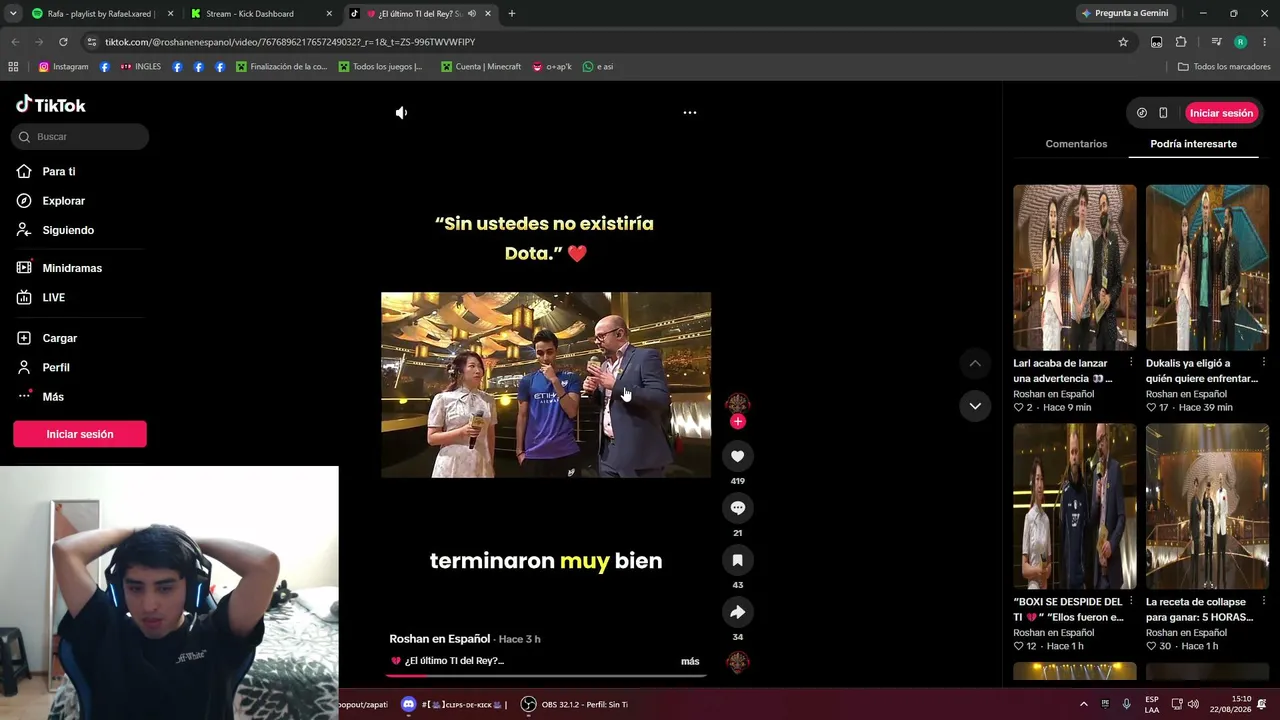Screen dimensions: 1280x720
Task: Click the playing video frame
Action: [546, 385]
